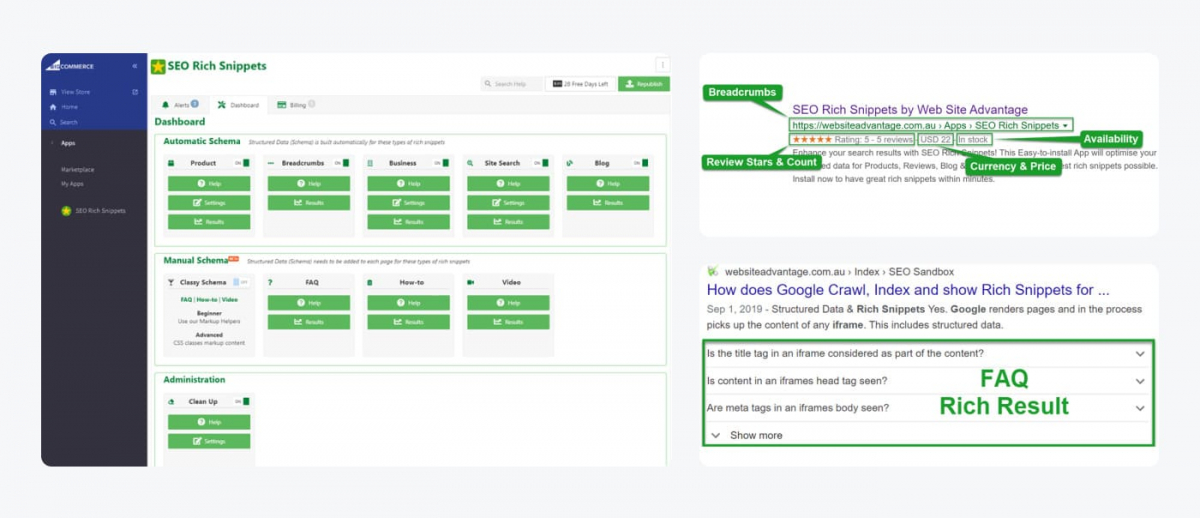
Task: Switch to the Billing tab
Action: 296,104
